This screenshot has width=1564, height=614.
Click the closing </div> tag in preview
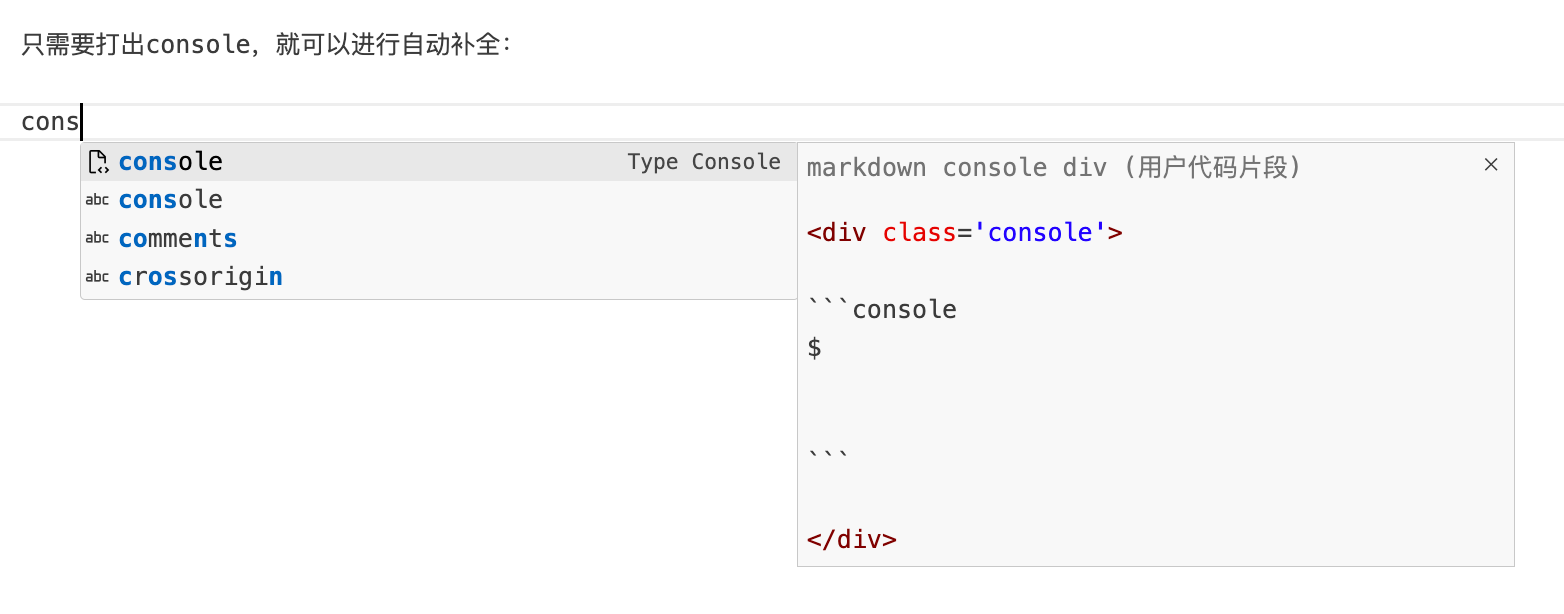pyautogui.click(x=852, y=540)
